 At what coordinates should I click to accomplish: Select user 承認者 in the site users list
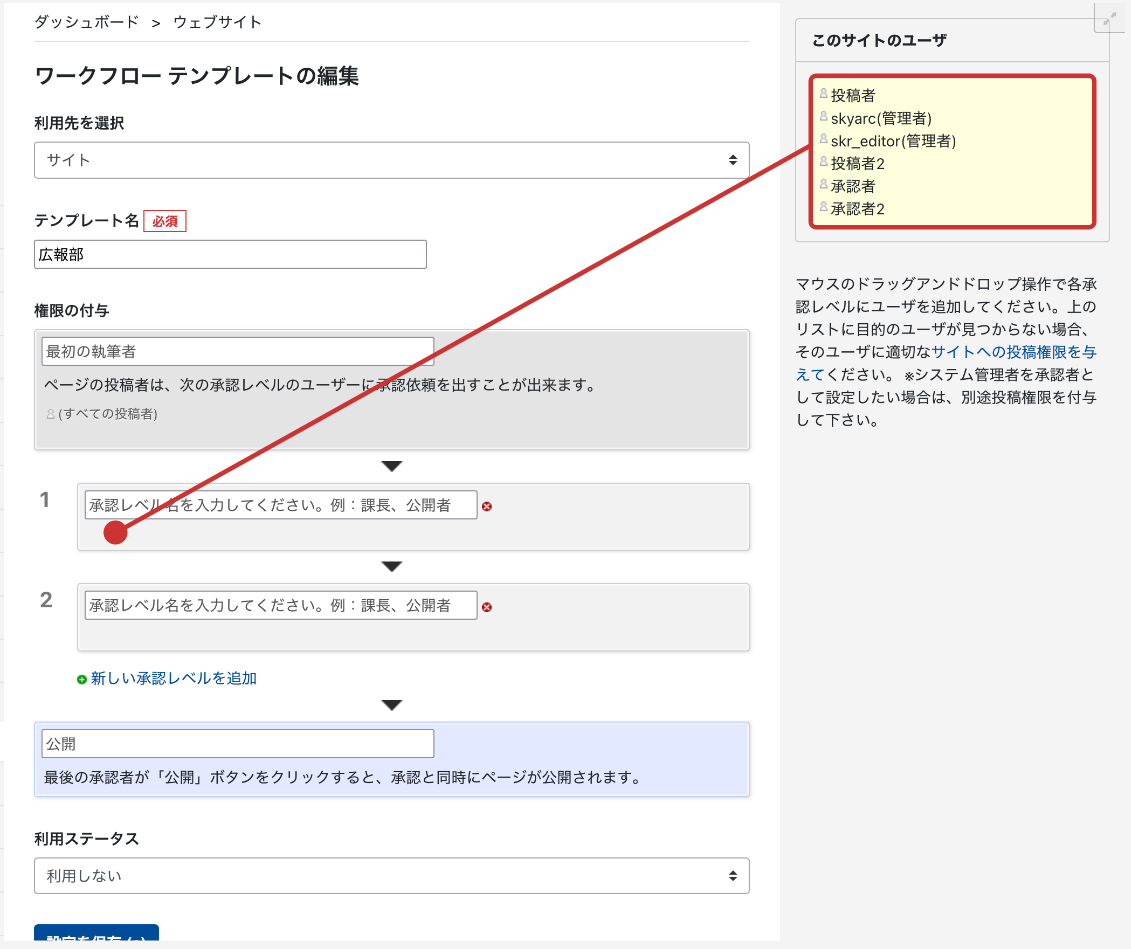click(x=853, y=186)
